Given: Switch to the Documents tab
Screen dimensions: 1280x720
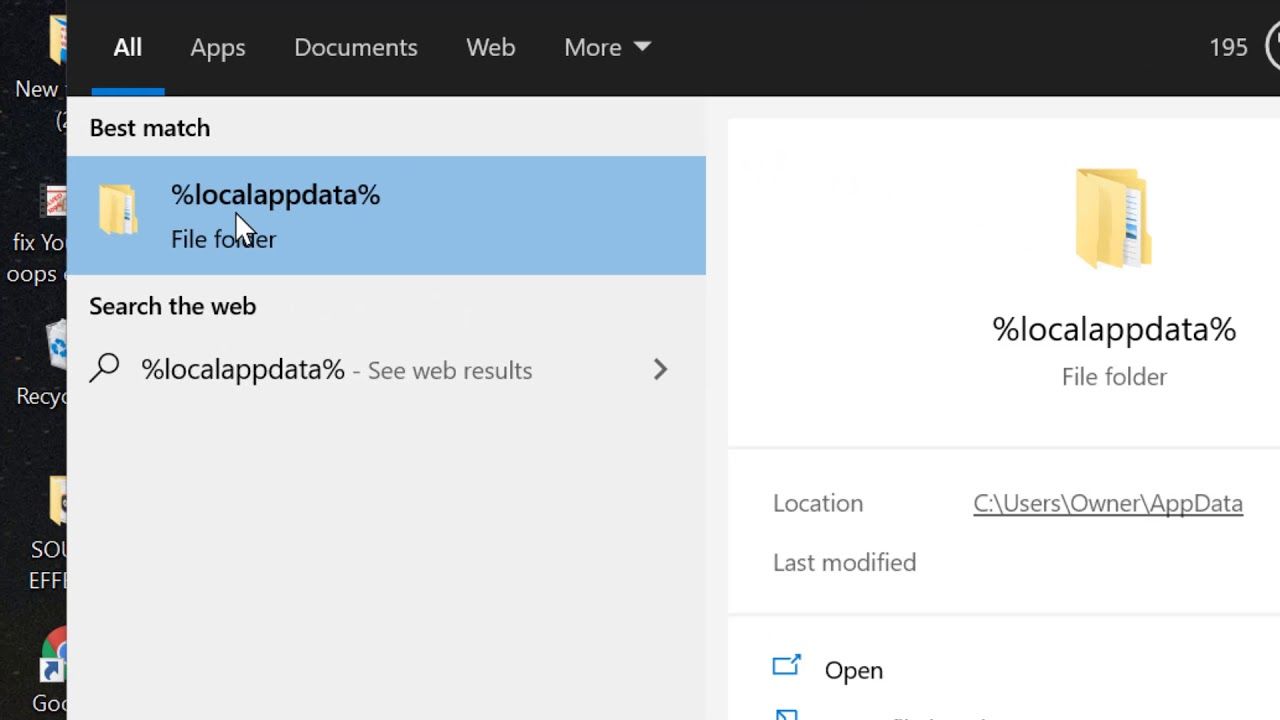Looking at the screenshot, I should (x=355, y=47).
